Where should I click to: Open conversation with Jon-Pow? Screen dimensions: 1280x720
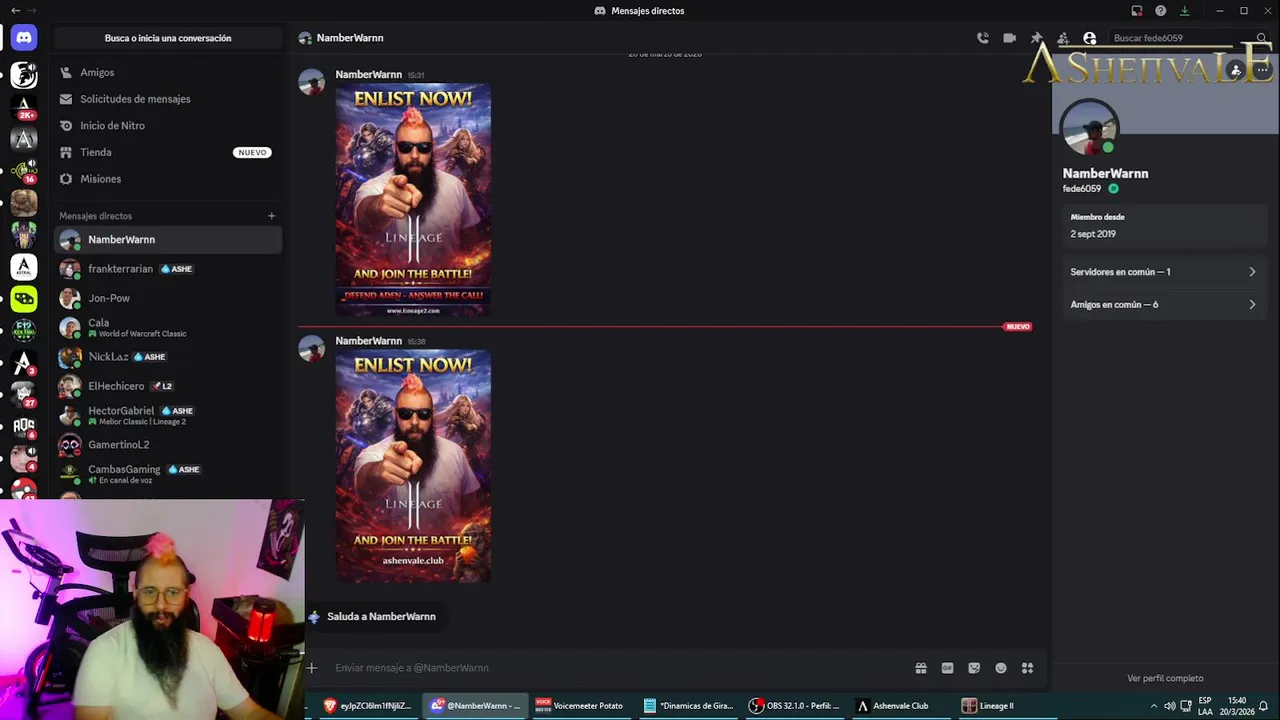pos(168,298)
